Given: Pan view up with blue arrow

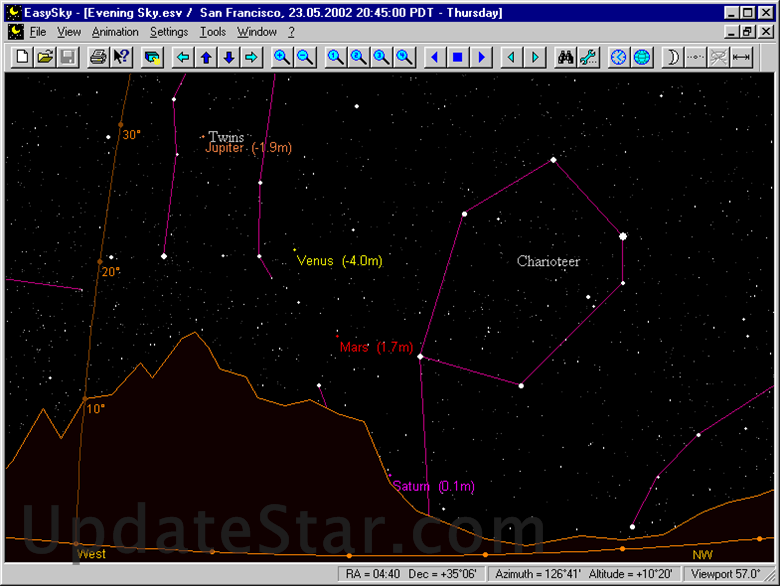Looking at the screenshot, I should coord(206,58).
